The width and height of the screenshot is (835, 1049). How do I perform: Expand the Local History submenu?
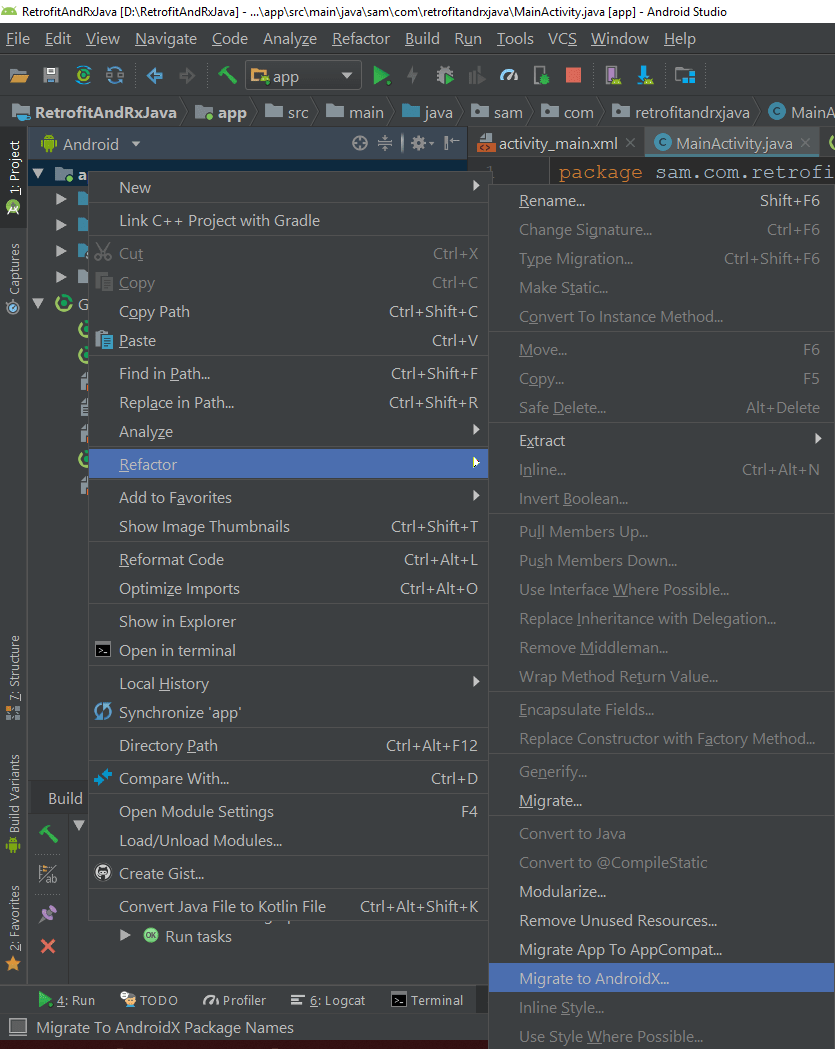[288, 683]
